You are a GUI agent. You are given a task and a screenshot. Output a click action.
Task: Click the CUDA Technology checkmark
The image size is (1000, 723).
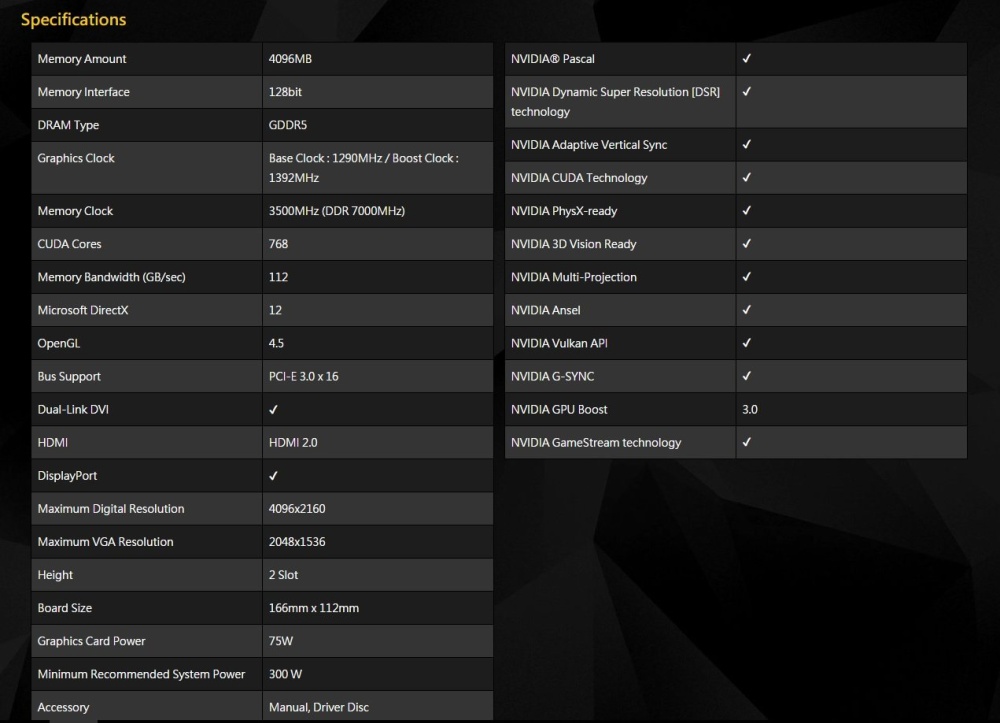point(746,178)
